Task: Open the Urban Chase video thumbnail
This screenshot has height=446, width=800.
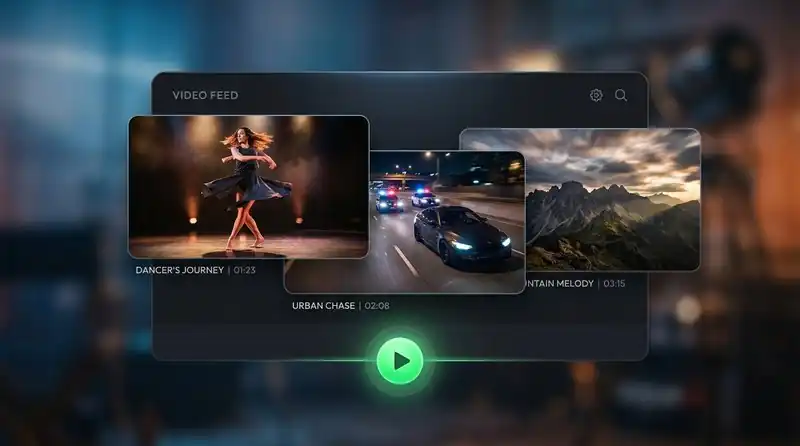Action: [x=404, y=222]
